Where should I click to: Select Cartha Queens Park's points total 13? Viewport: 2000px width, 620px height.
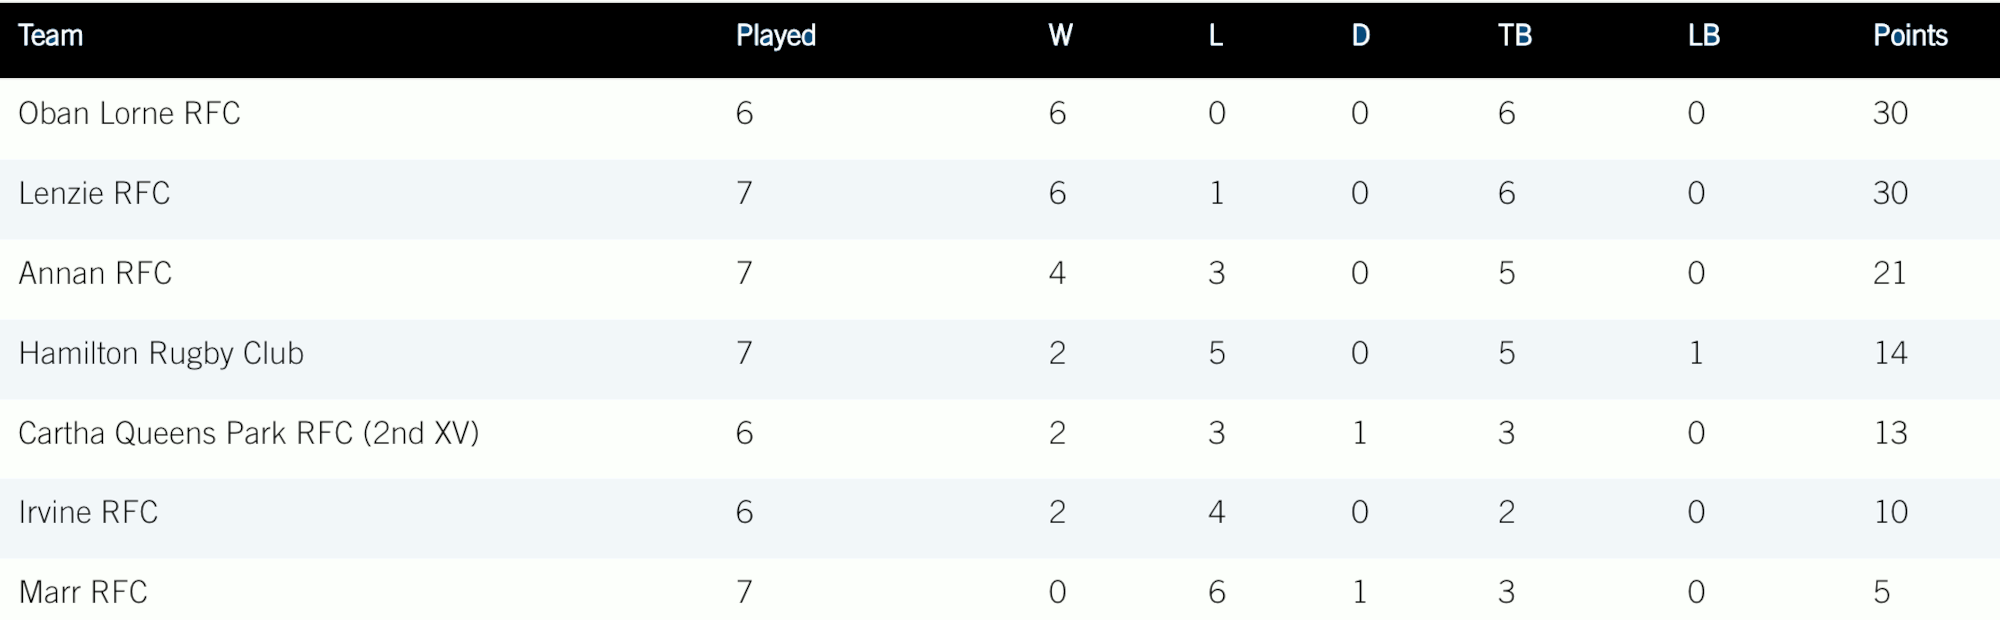pos(1890,433)
